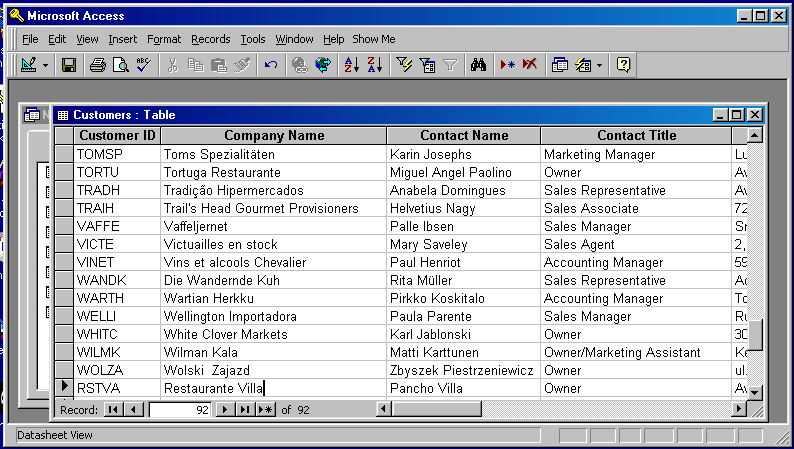
Task: Click Sort Ascending icon
Action: [x=351, y=65]
